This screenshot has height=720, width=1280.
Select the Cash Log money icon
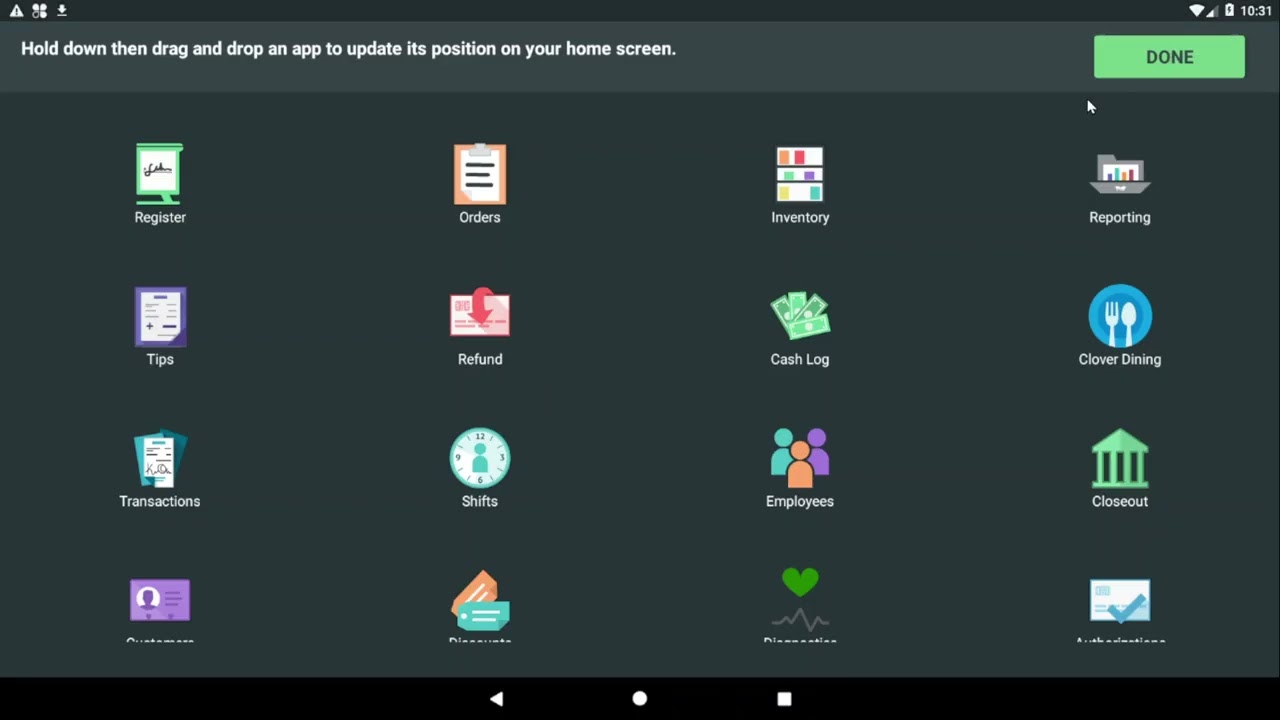(800, 316)
